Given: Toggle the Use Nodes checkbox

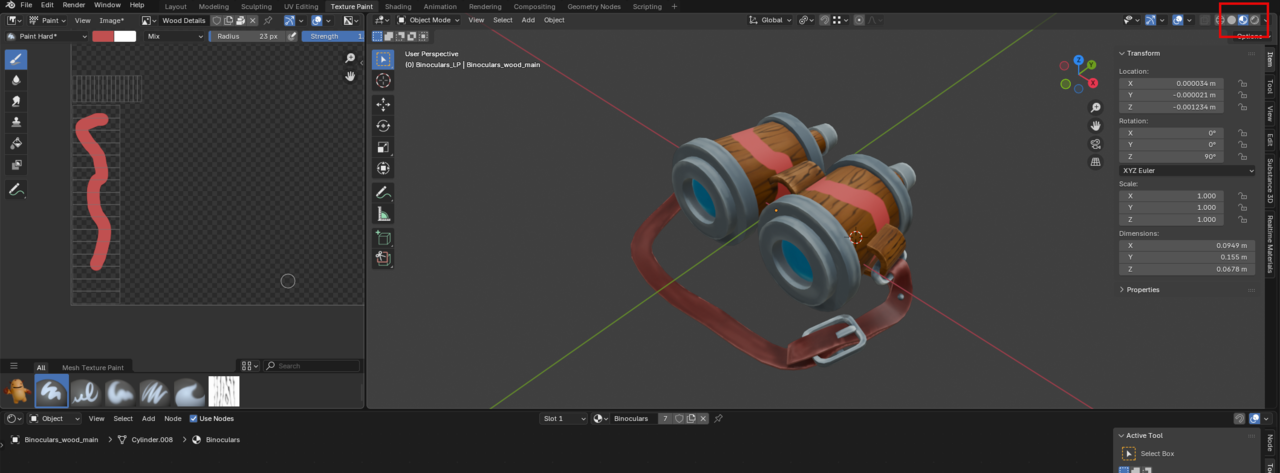Looking at the screenshot, I should click(x=194, y=419).
